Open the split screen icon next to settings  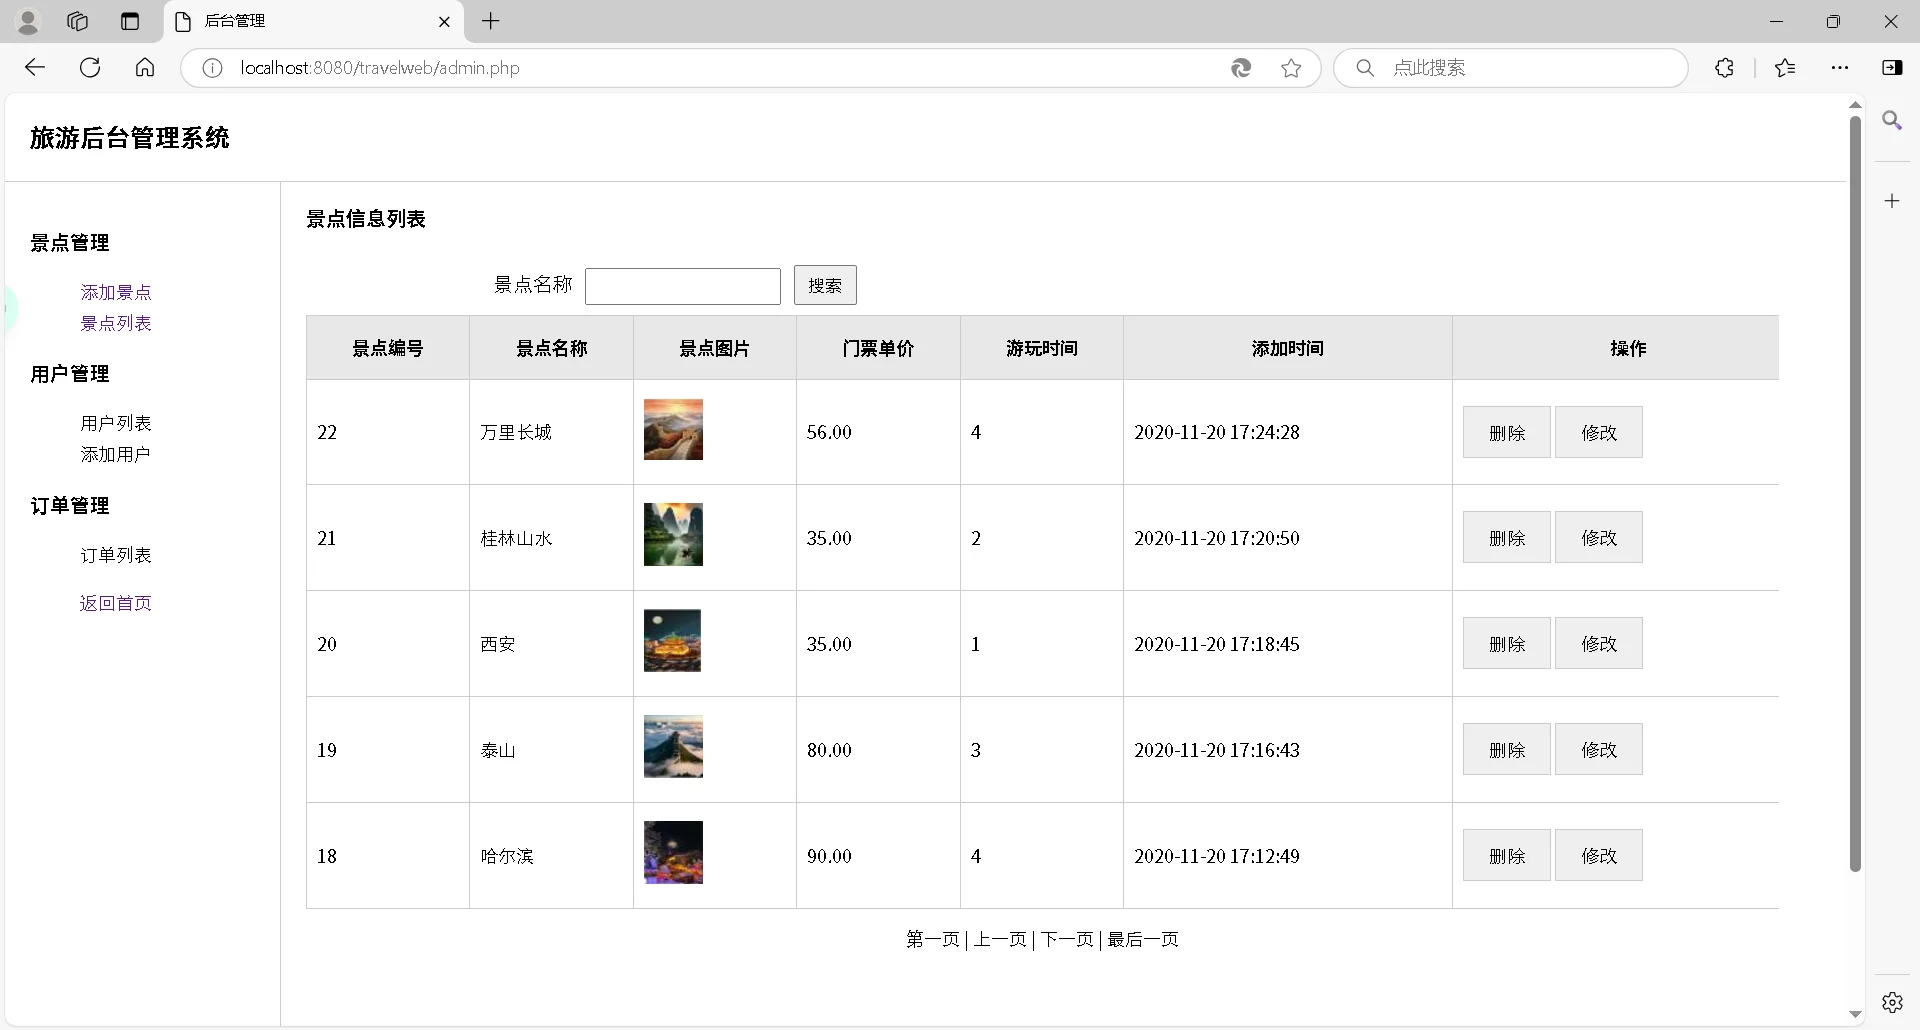1893,68
